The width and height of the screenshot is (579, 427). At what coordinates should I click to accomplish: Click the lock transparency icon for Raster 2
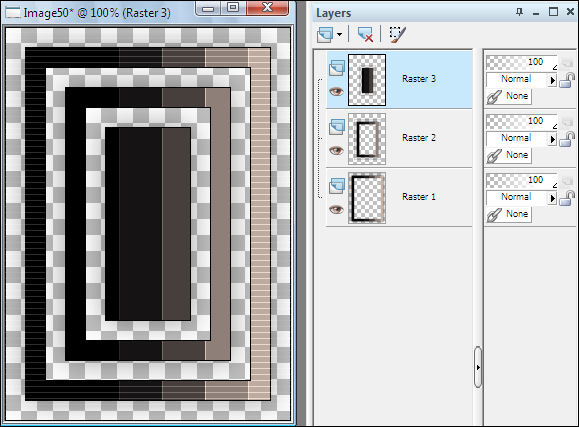tap(567, 139)
